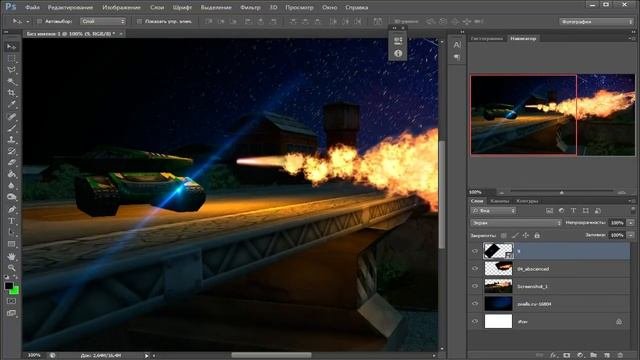Screen dimensions: 640x360
Task: Open the fill slider dropdown arrow
Action: click(631, 235)
